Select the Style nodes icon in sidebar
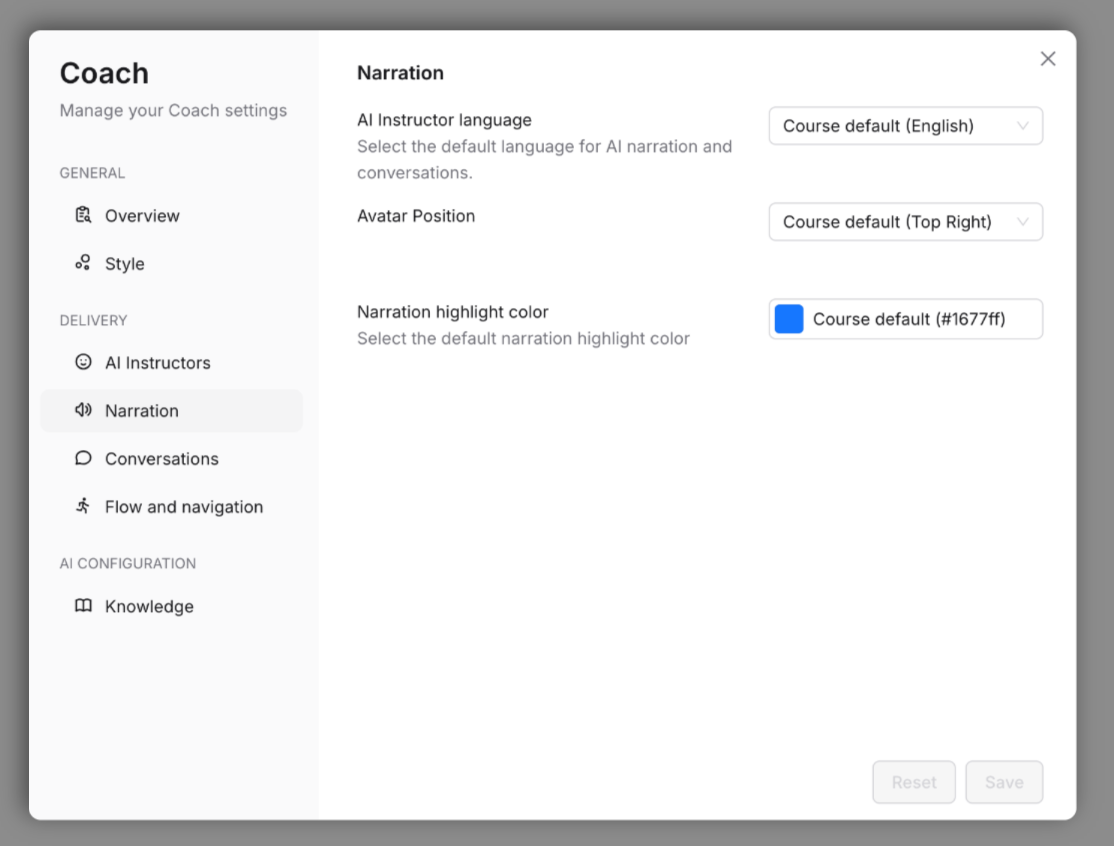Image resolution: width=1114 pixels, height=846 pixels. tap(84, 263)
